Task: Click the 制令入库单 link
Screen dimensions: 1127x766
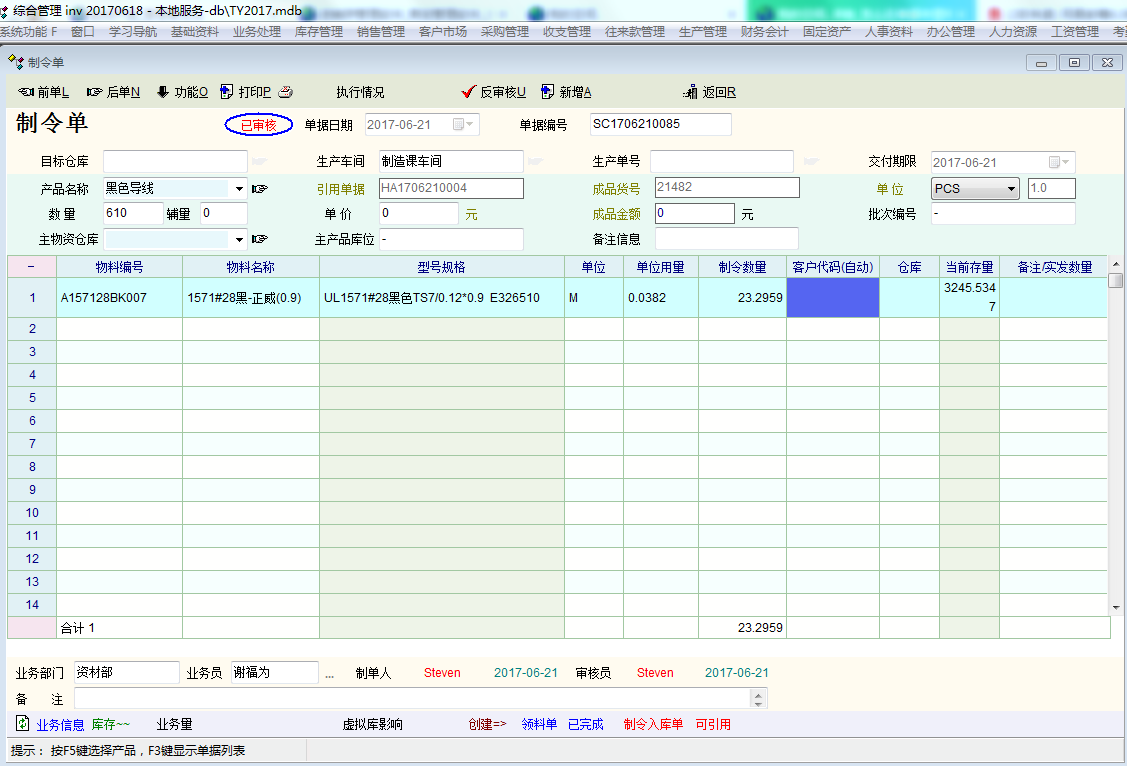Action: coord(652,724)
